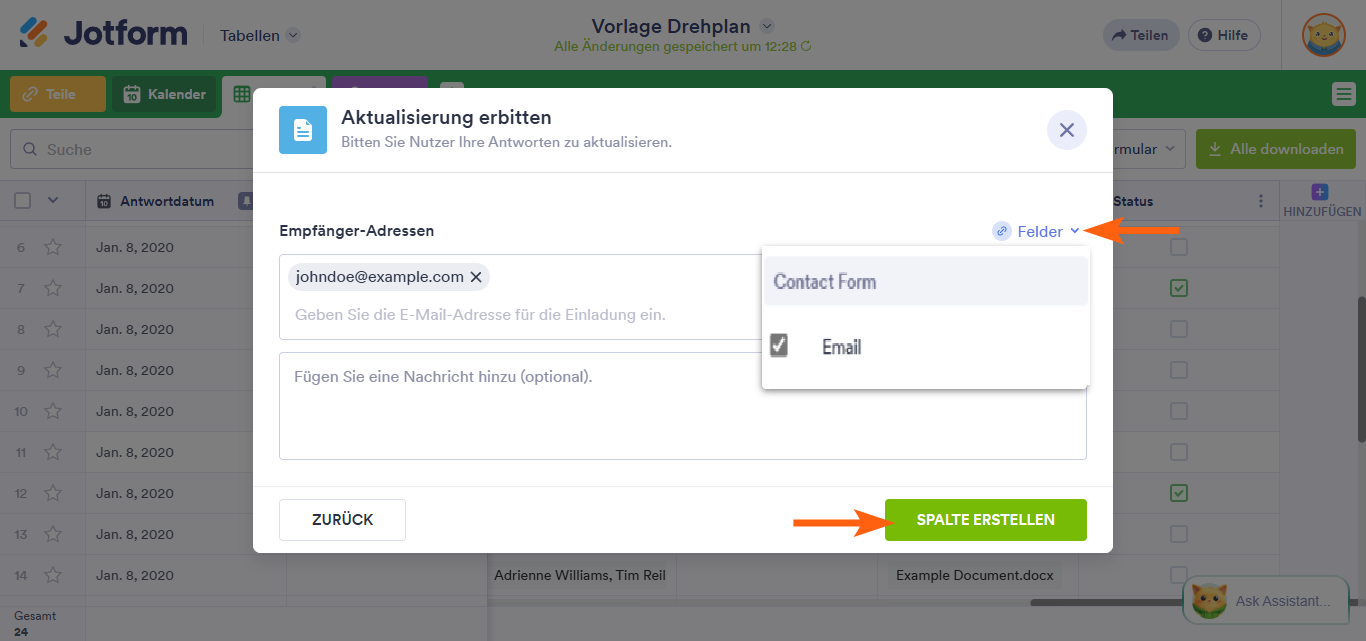
Task: Switch to the Kalender tab
Action: 163,95
